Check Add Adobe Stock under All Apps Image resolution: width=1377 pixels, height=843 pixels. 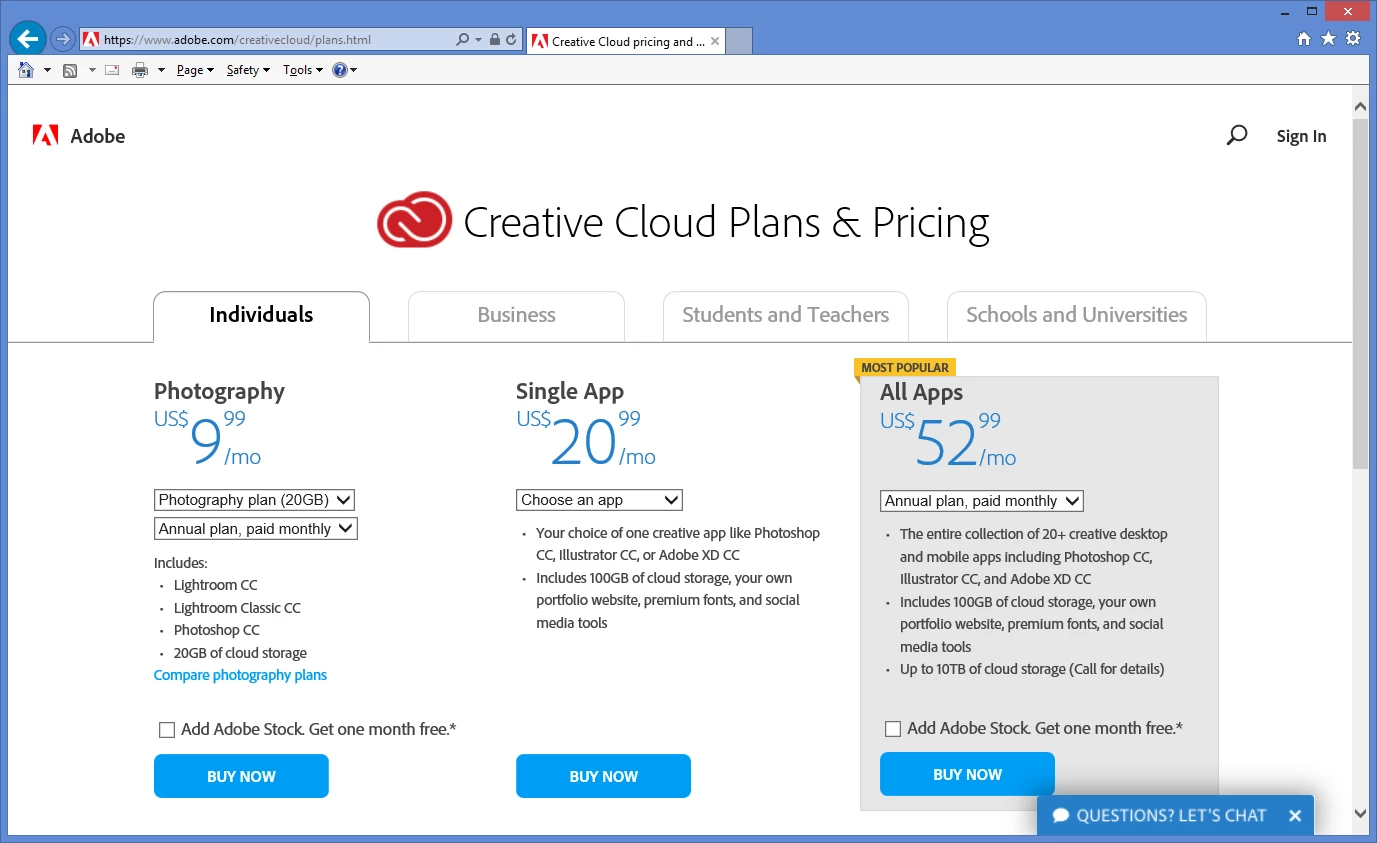tap(893, 729)
